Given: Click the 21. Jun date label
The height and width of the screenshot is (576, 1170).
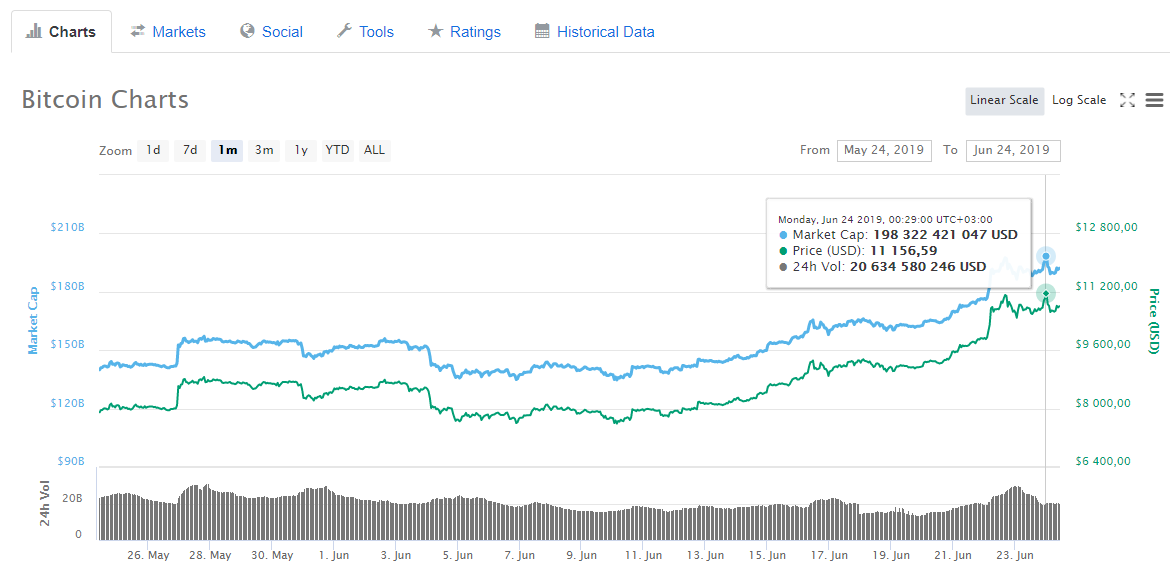Looking at the screenshot, I should coord(953,556).
